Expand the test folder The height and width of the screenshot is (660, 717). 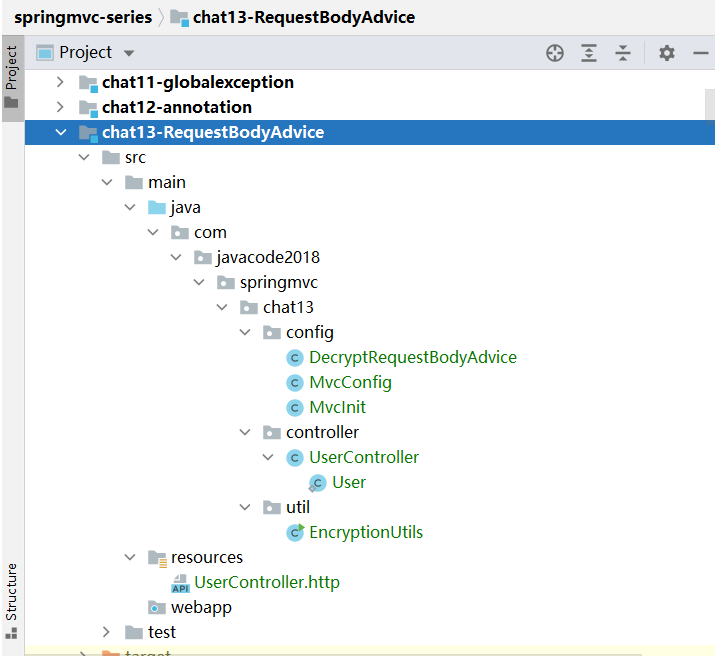coord(108,632)
